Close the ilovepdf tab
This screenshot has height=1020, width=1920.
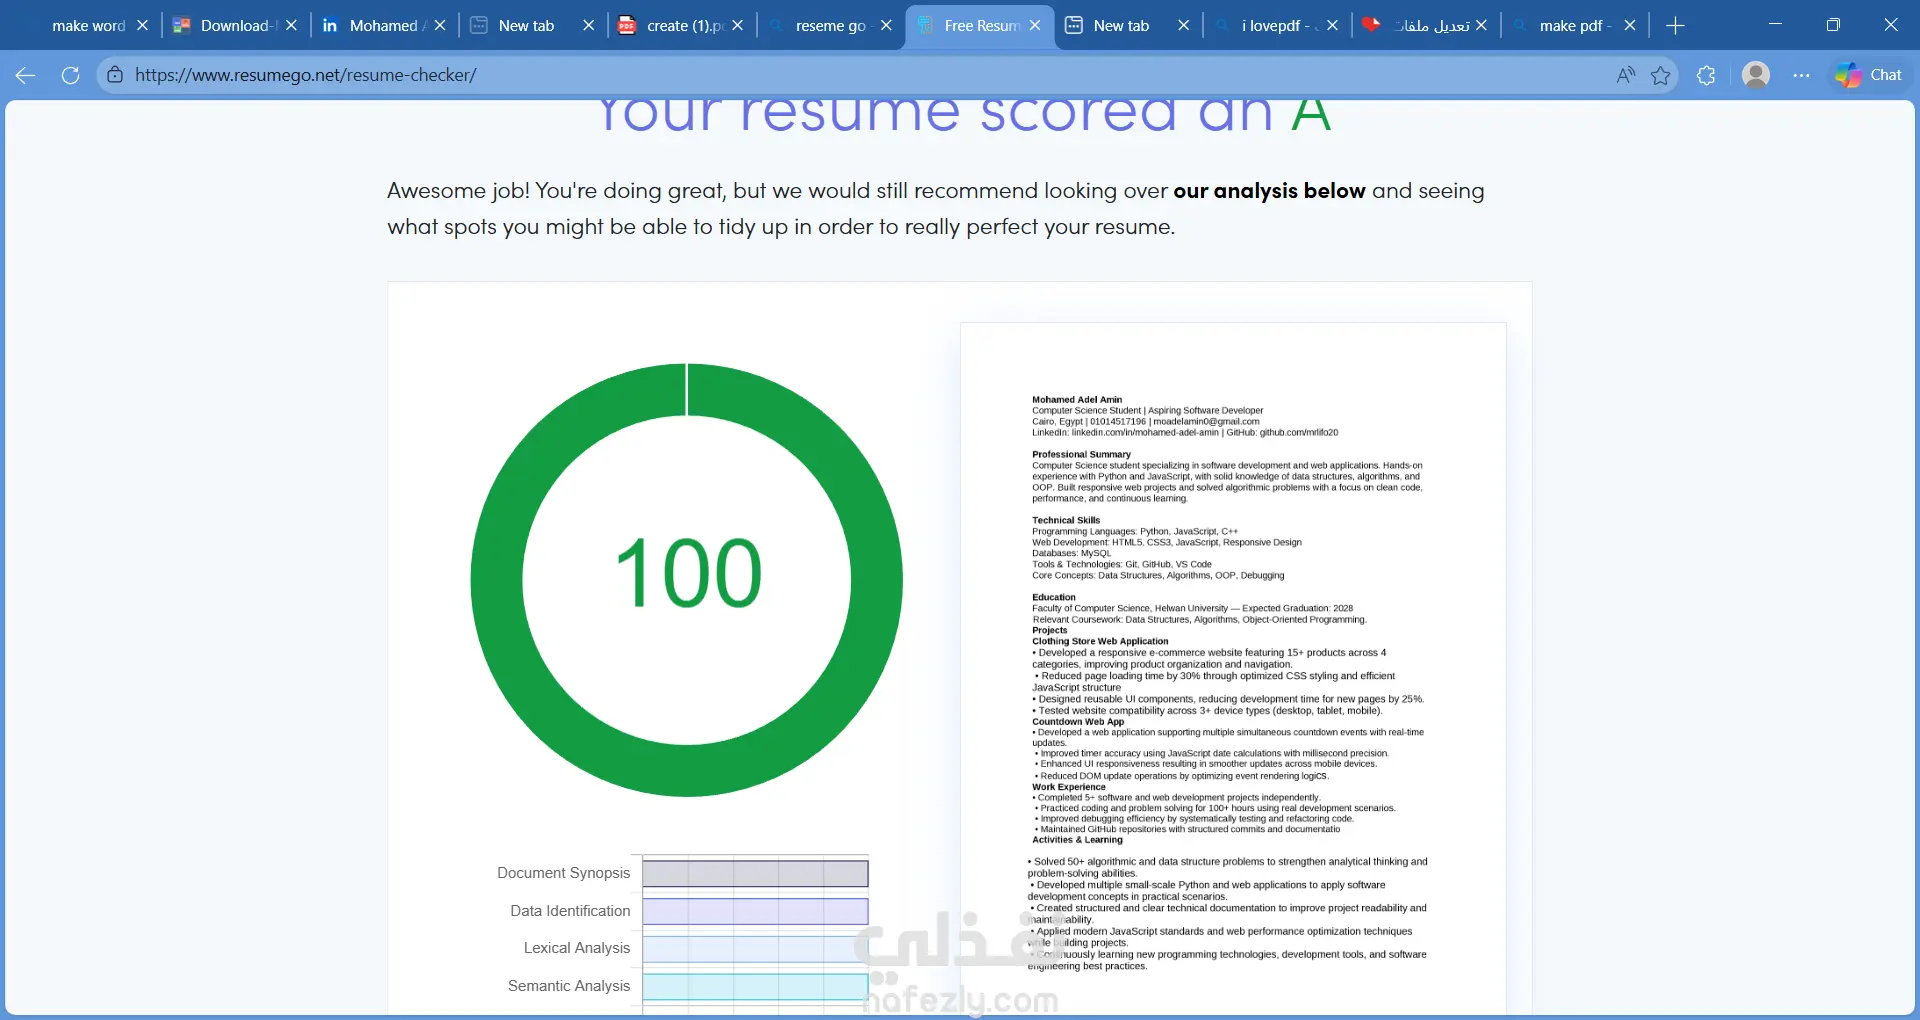pos(1333,26)
